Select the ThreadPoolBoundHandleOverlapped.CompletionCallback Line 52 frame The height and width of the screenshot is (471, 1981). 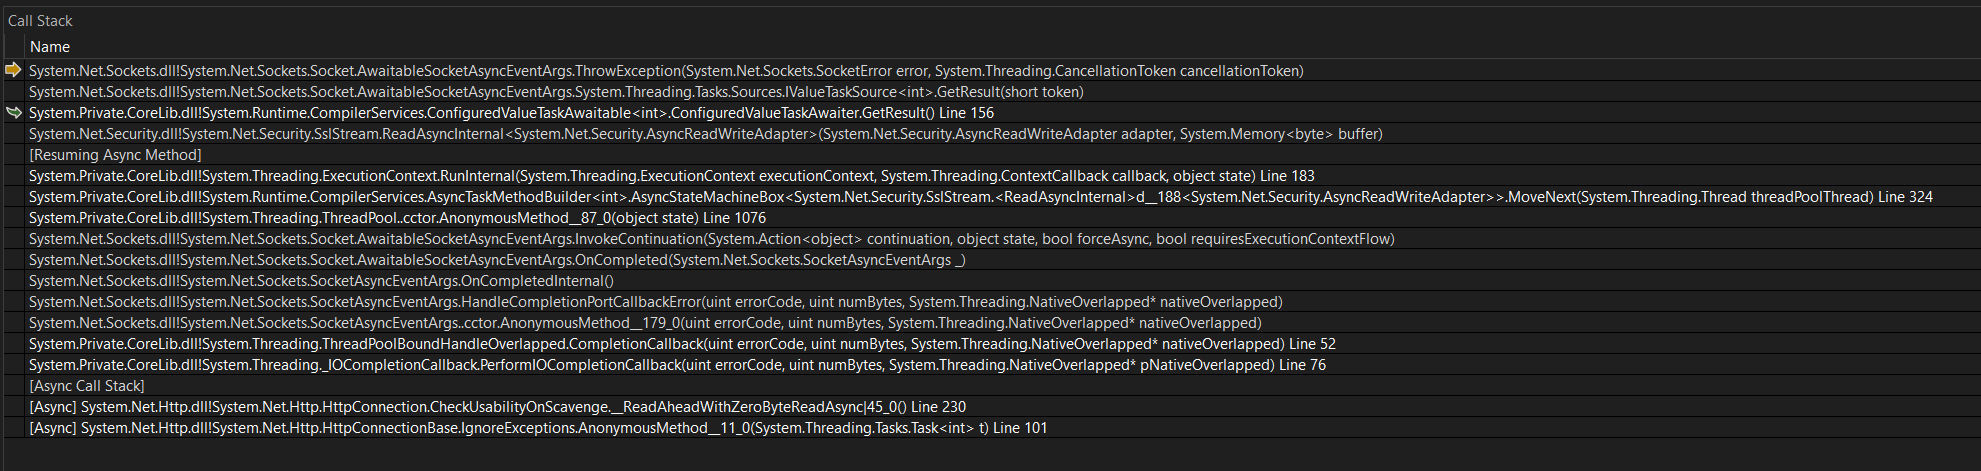tap(682, 344)
